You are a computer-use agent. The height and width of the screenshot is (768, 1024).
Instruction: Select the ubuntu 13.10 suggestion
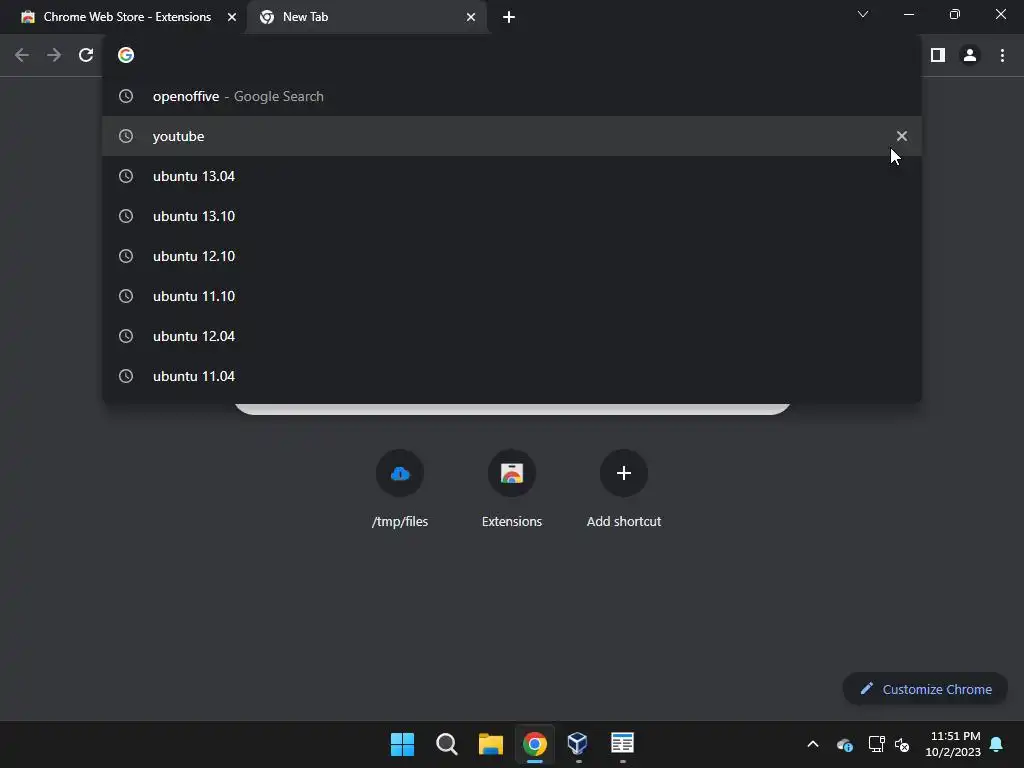[x=512, y=216]
